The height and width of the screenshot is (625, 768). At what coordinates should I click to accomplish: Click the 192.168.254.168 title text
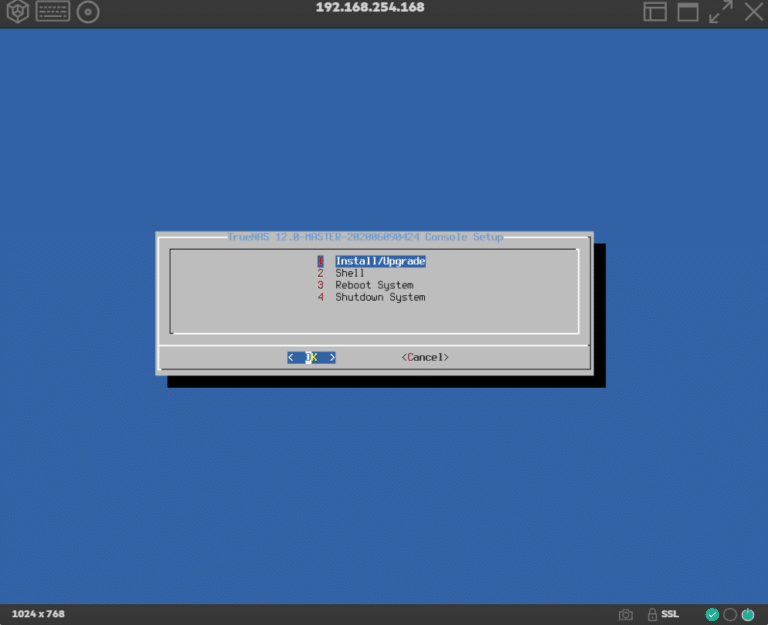point(370,7)
